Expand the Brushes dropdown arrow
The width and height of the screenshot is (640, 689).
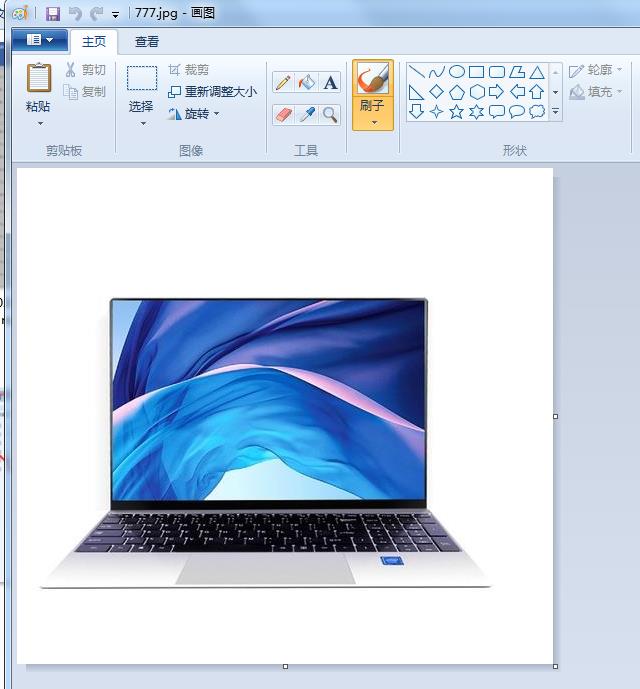pos(373,123)
